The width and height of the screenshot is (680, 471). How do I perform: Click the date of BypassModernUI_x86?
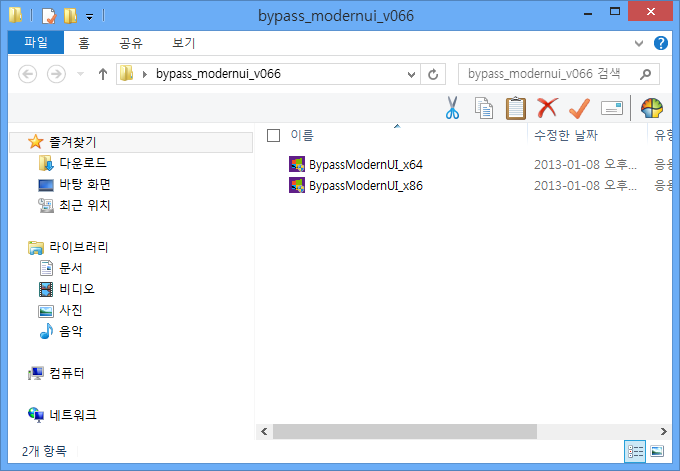pos(585,186)
